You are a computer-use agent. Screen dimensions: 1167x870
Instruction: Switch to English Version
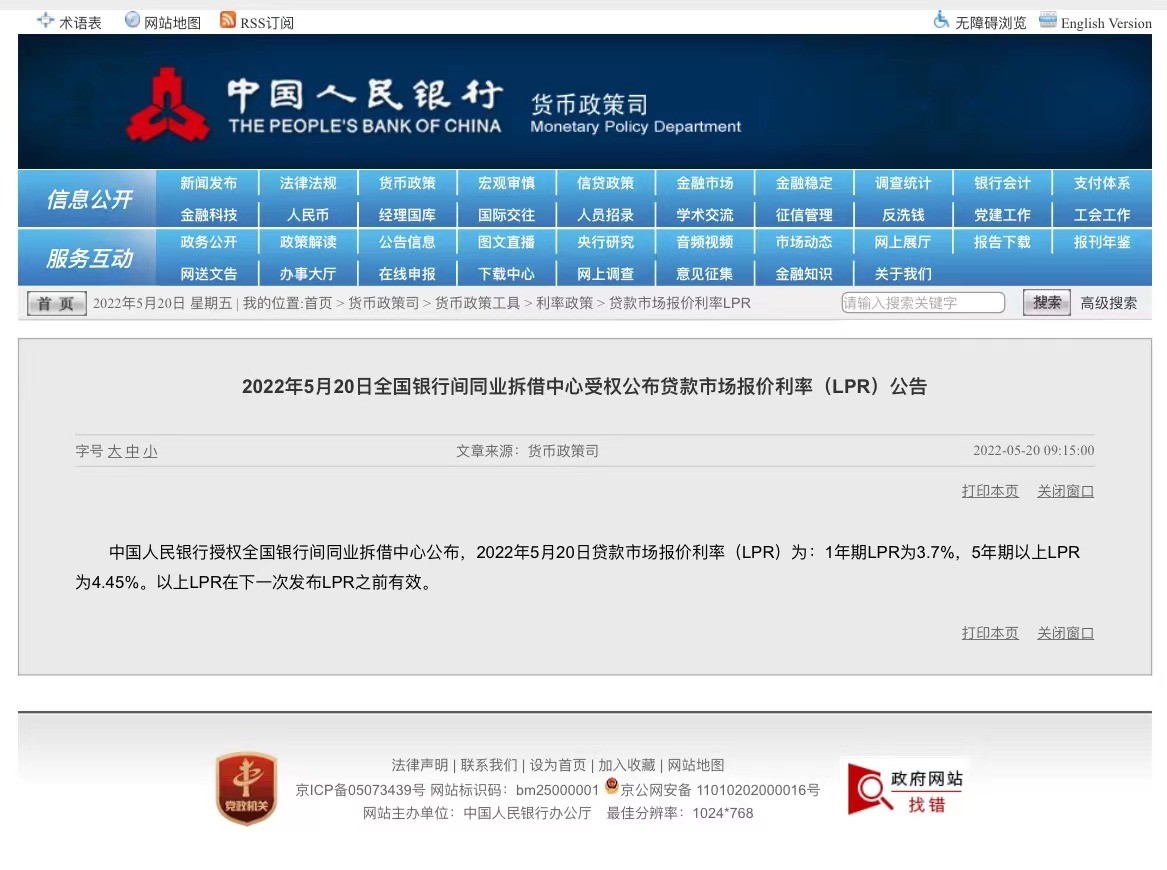[x=1106, y=23]
